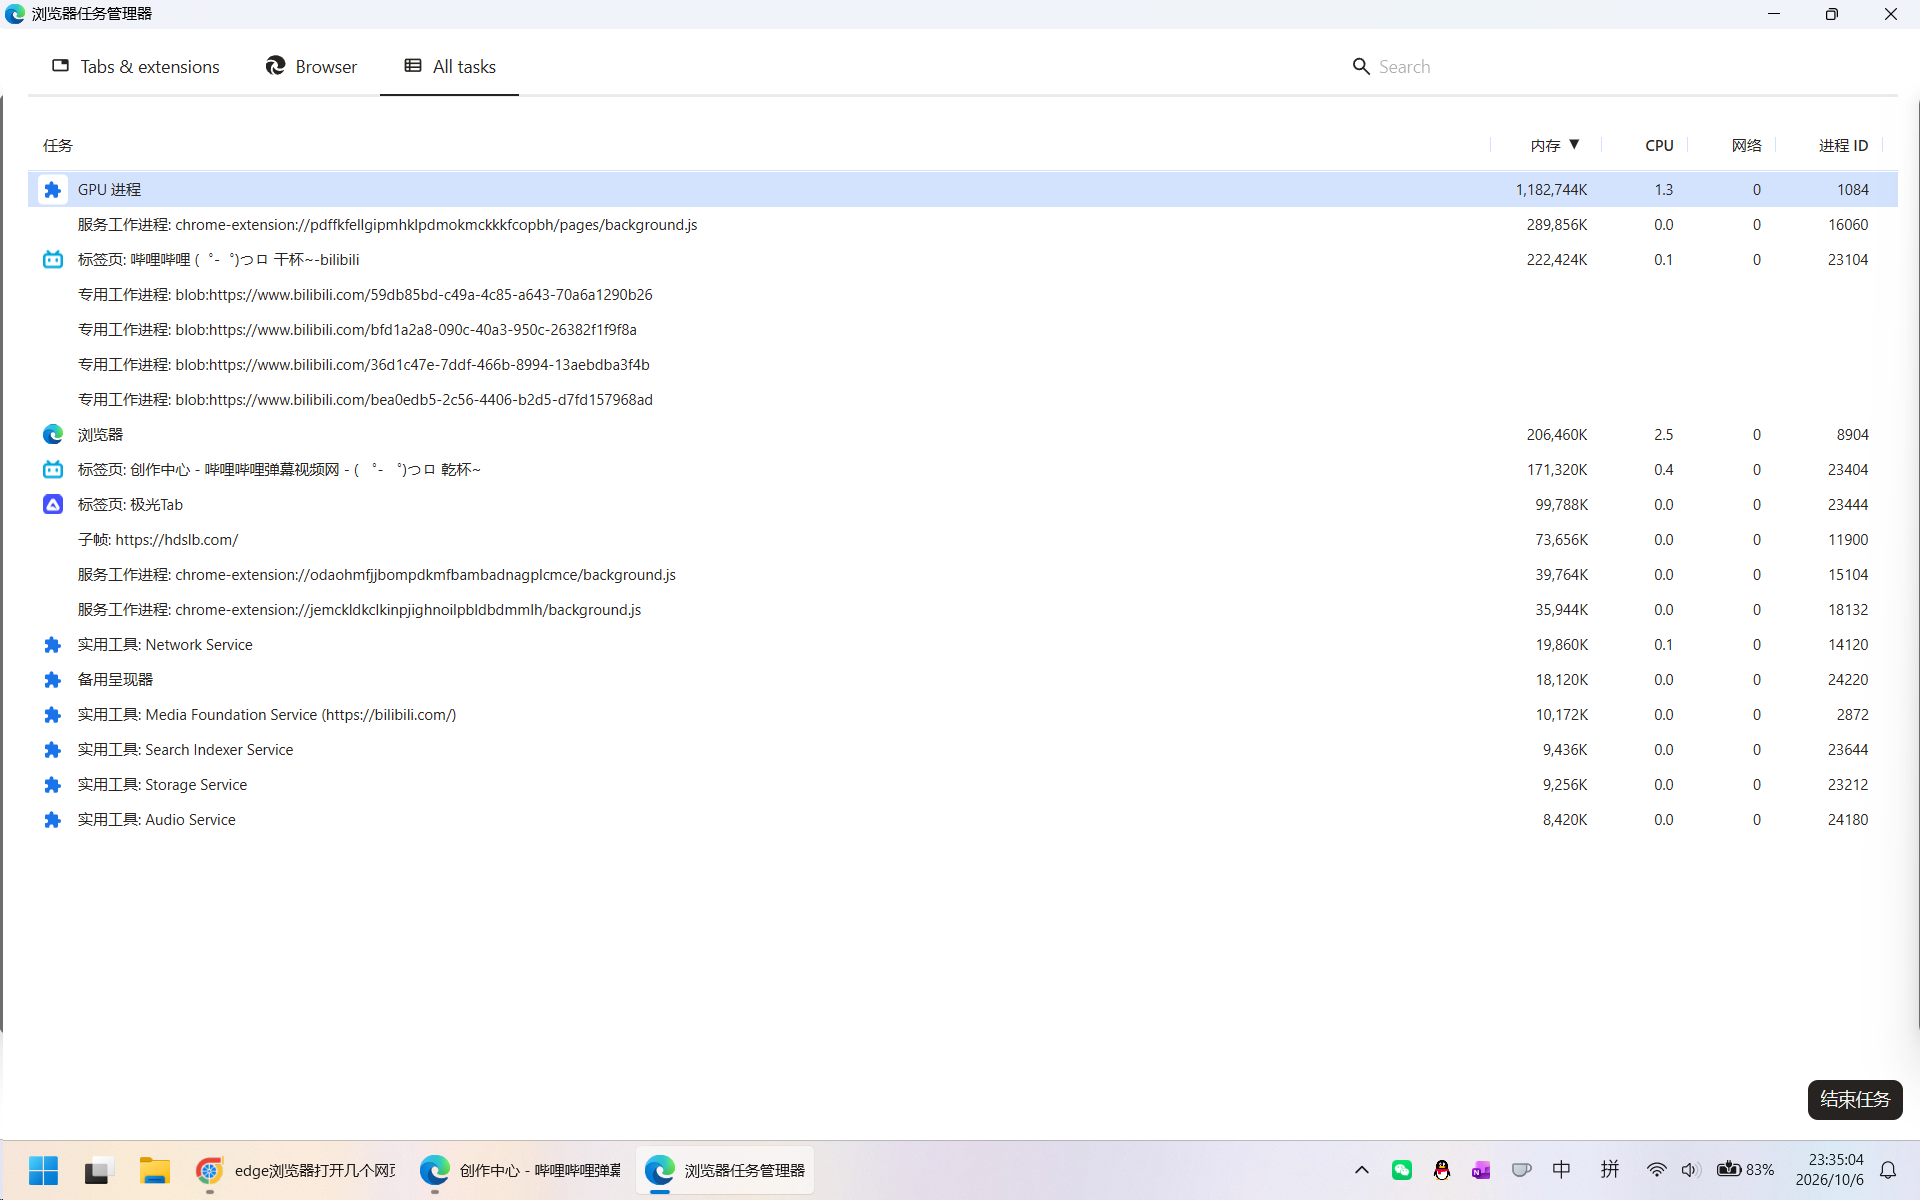
Task: Sort by 进程 ID column header
Action: 1843,146
